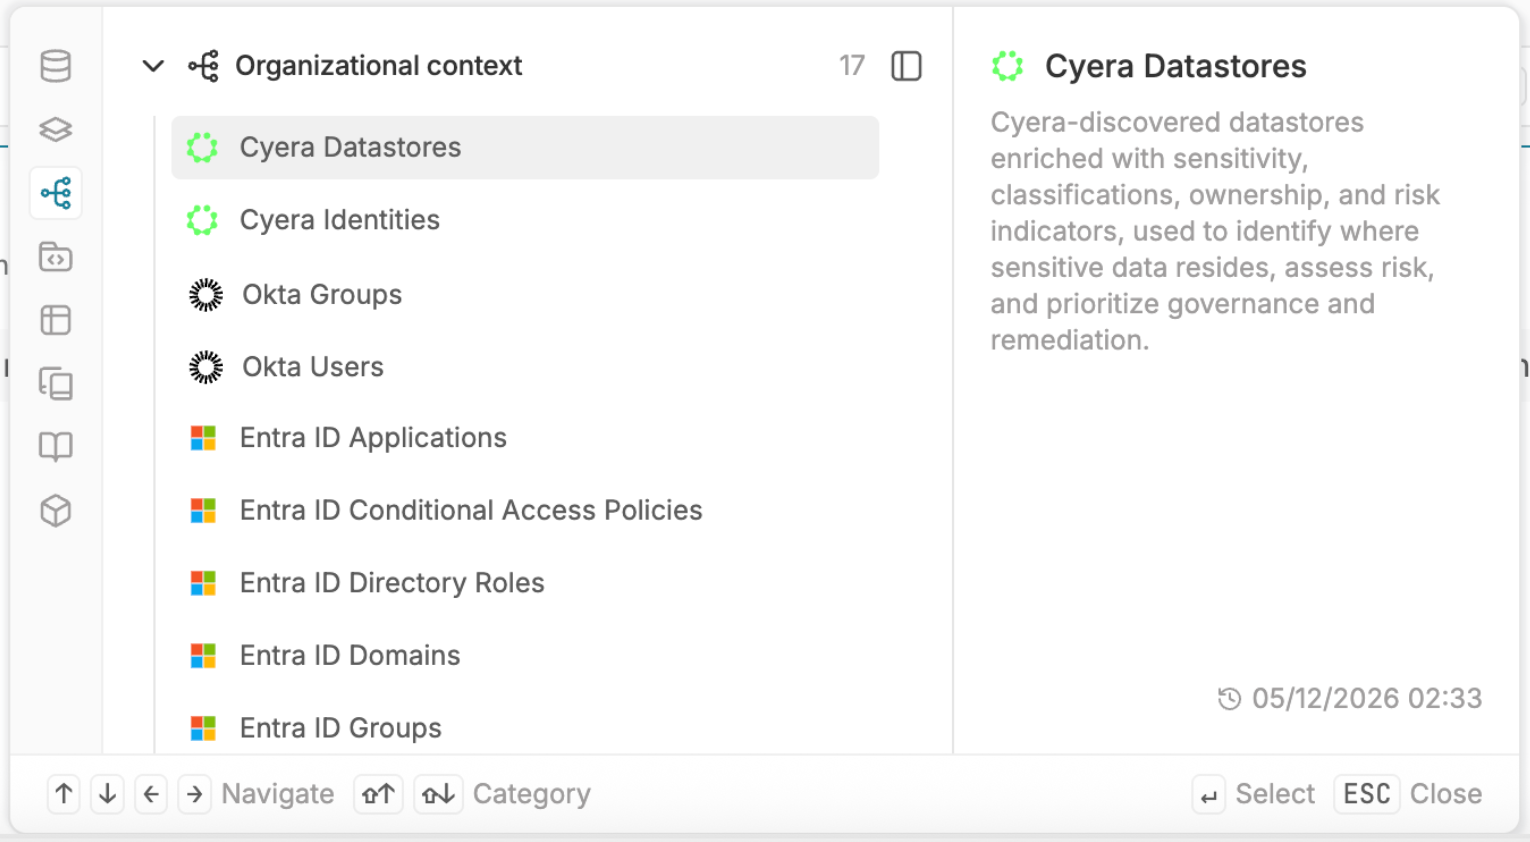1530x842 pixels.
Task: Open the database icon in sidebar
Action: (56, 66)
